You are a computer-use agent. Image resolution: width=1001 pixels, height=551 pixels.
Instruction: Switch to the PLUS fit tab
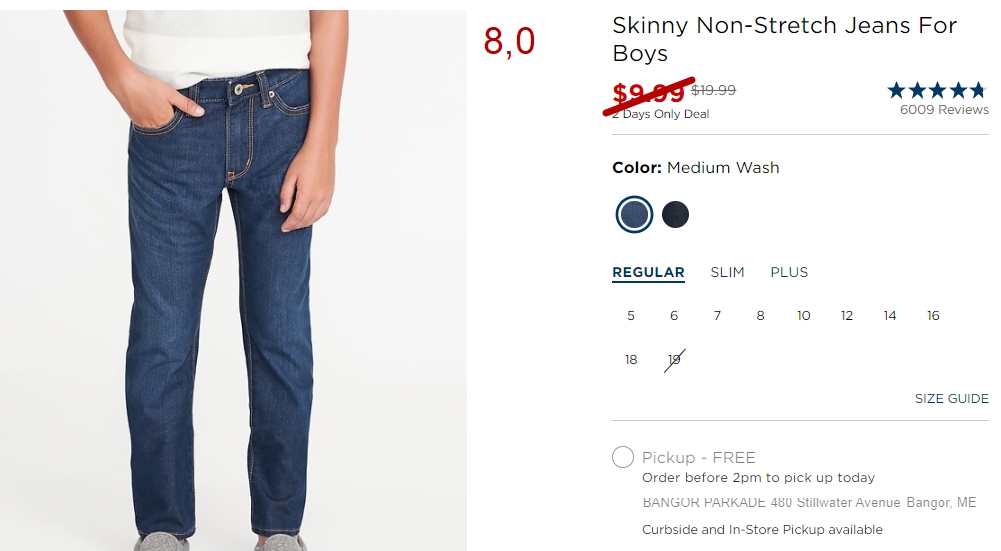point(789,273)
